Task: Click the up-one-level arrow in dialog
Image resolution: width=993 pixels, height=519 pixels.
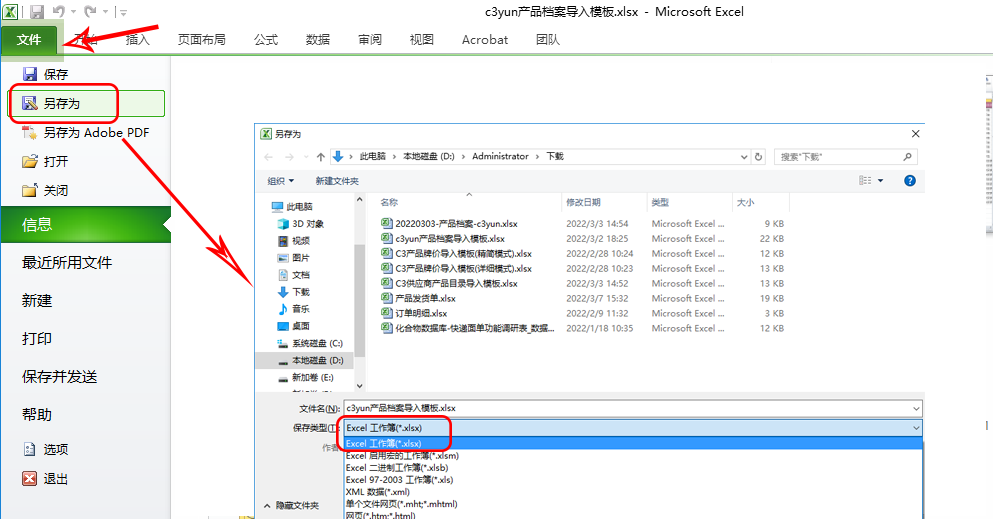Action: (x=320, y=157)
